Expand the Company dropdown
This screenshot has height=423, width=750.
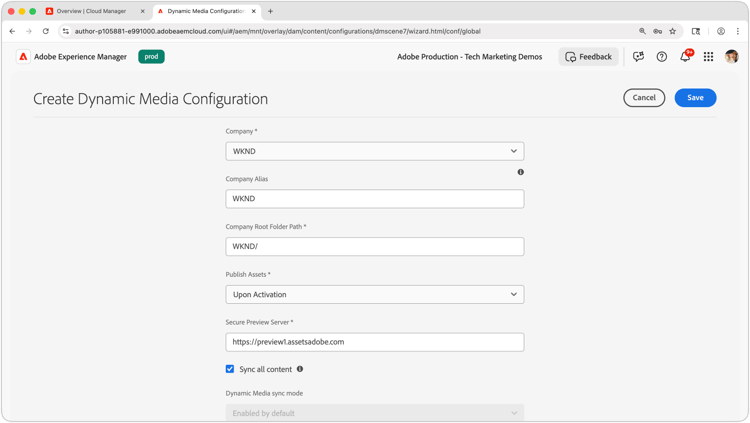coord(374,151)
